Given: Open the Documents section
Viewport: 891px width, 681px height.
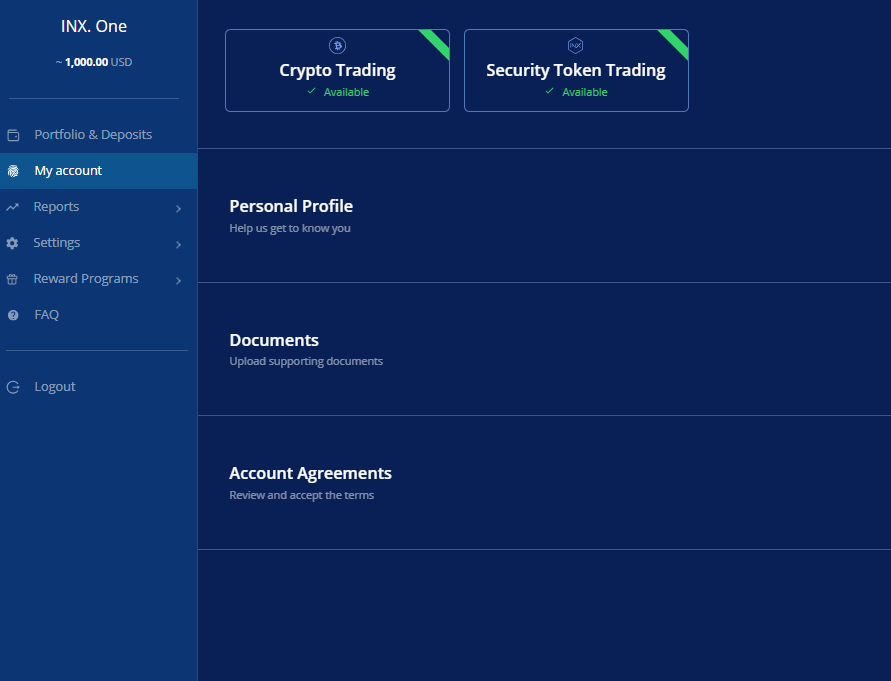Looking at the screenshot, I should tap(544, 349).
